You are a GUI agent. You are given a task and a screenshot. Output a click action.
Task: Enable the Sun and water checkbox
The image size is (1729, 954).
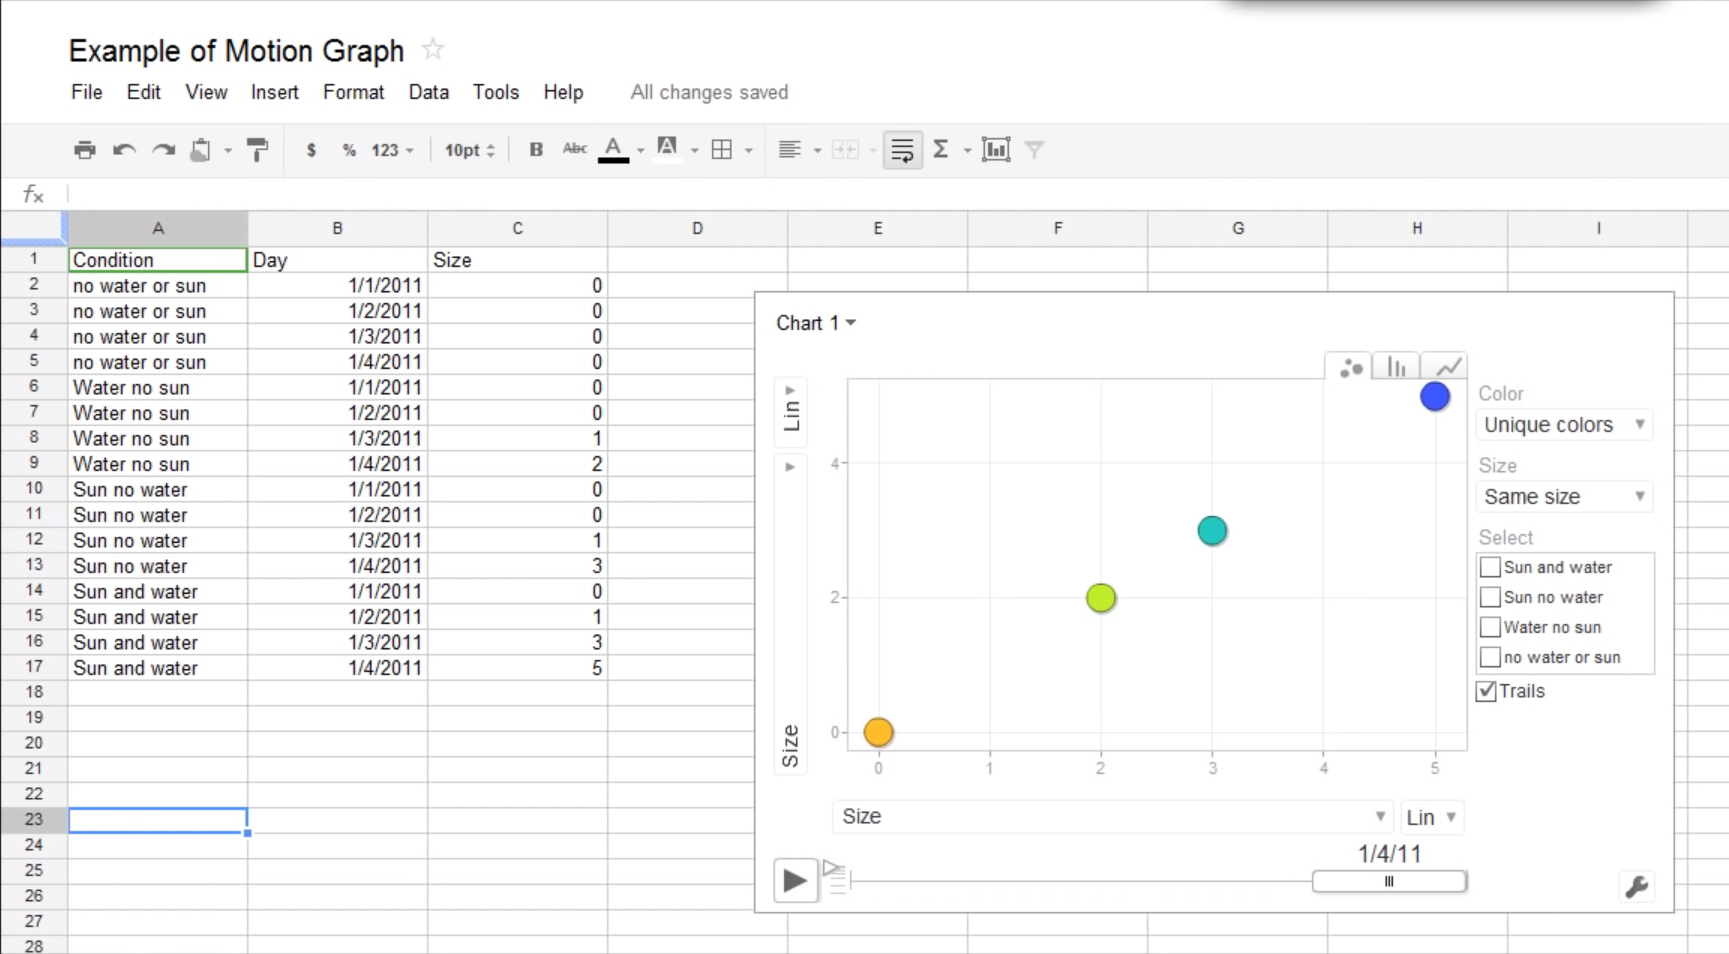click(1489, 567)
